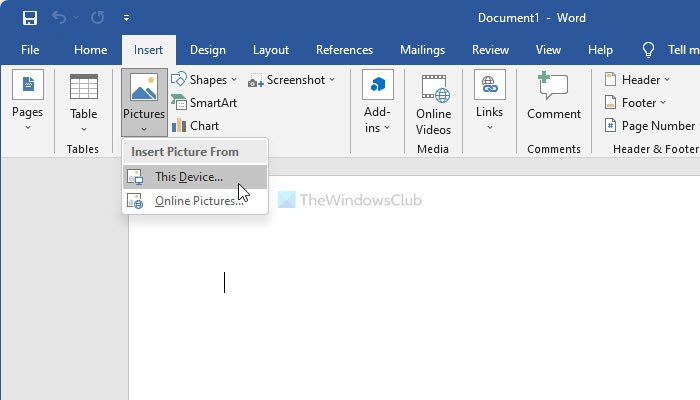Image resolution: width=700 pixels, height=400 pixels.
Task: Open the File tab
Action: [30, 50]
